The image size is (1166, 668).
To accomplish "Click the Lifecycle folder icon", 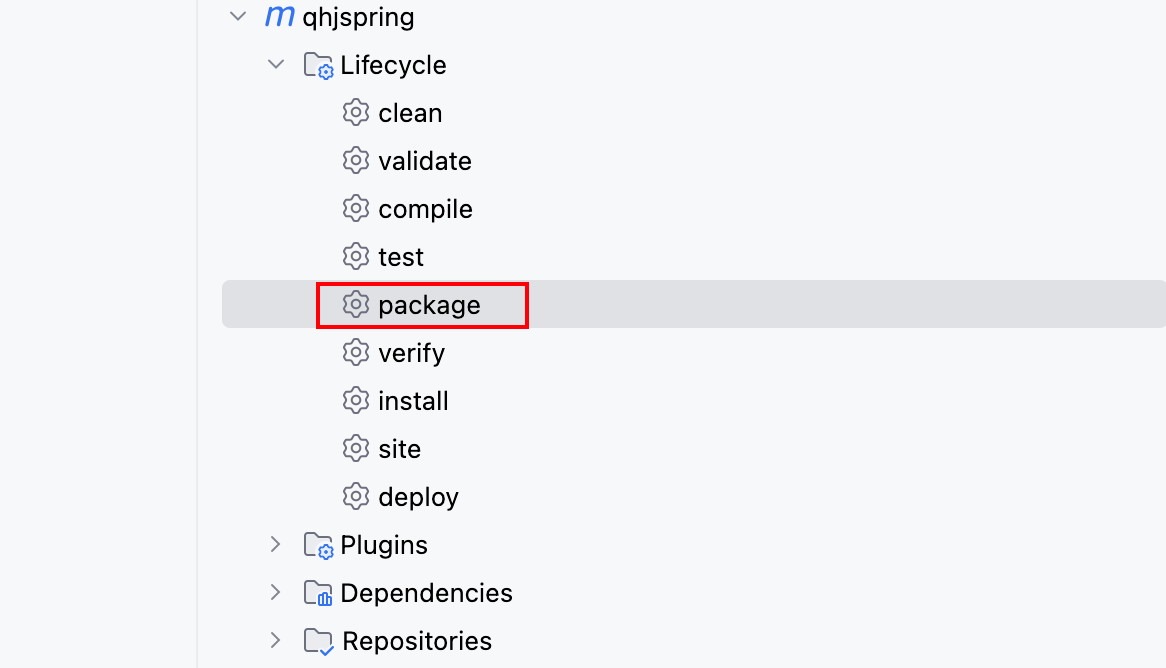I will pyautogui.click(x=318, y=65).
